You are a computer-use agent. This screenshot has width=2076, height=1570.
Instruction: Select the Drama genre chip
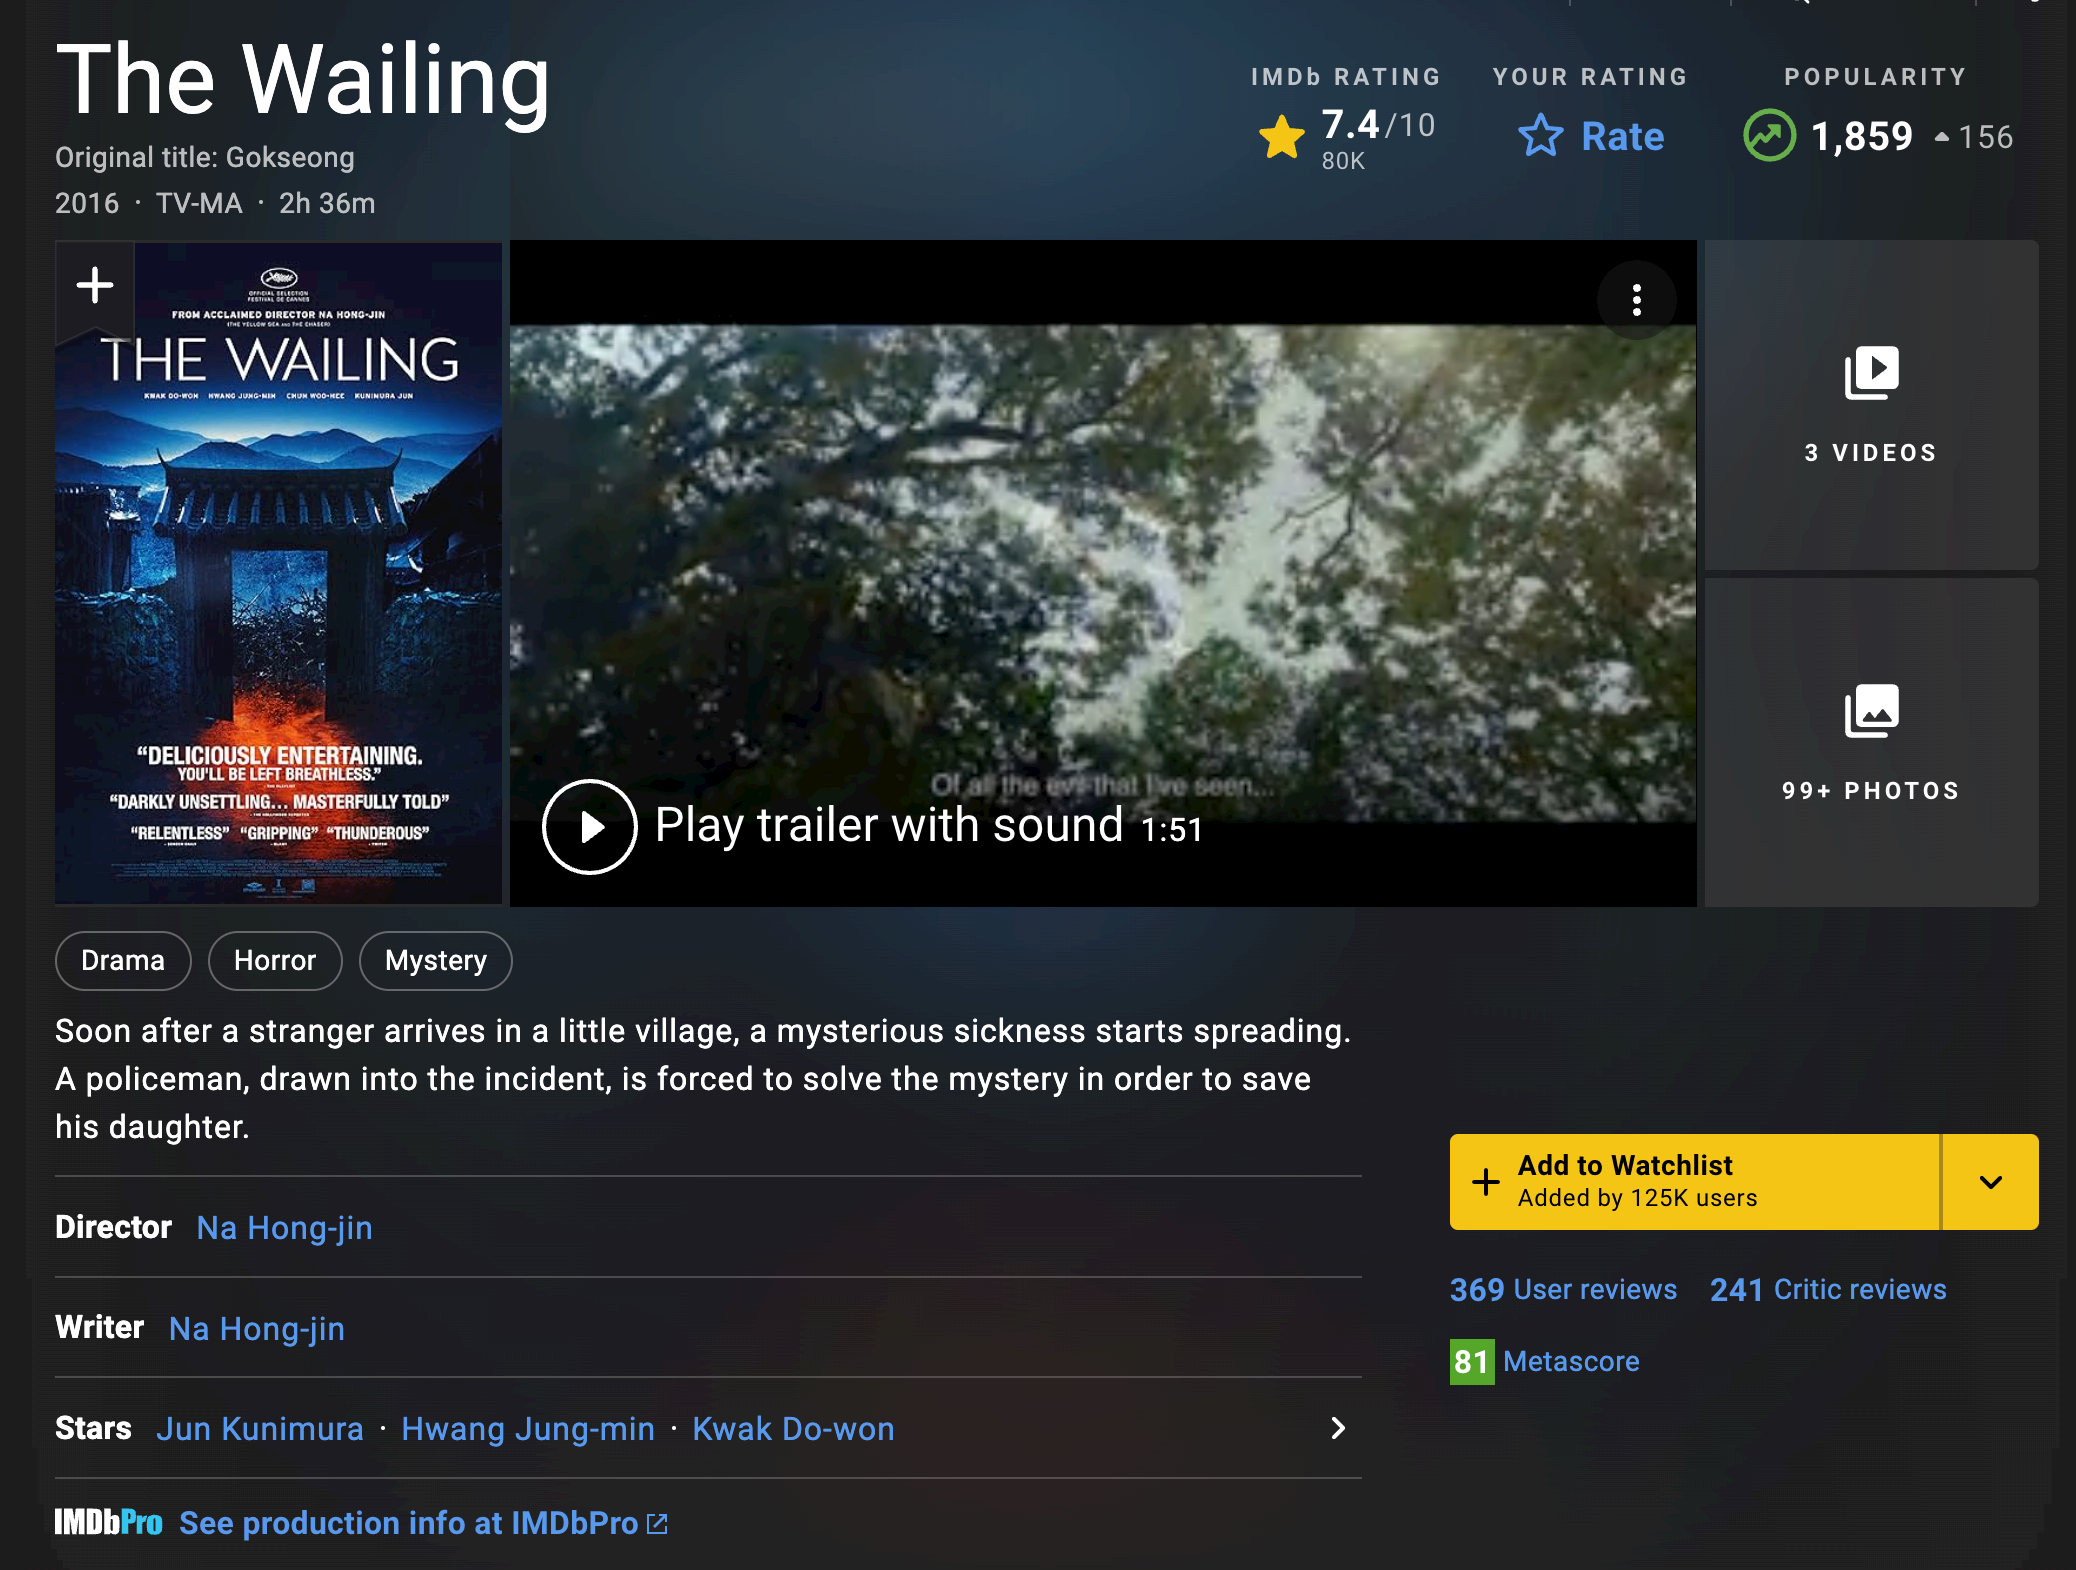point(123,961)
